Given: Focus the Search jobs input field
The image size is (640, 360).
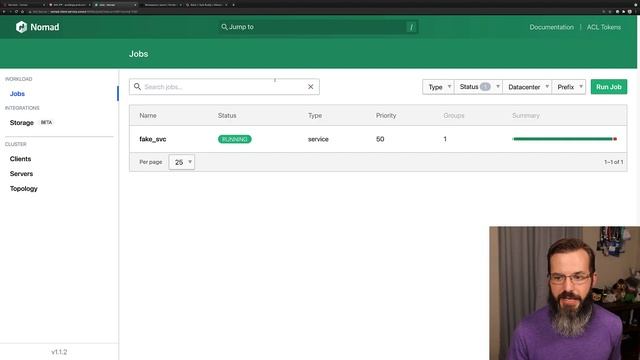Looking at the screenshot, I should 224,87.
